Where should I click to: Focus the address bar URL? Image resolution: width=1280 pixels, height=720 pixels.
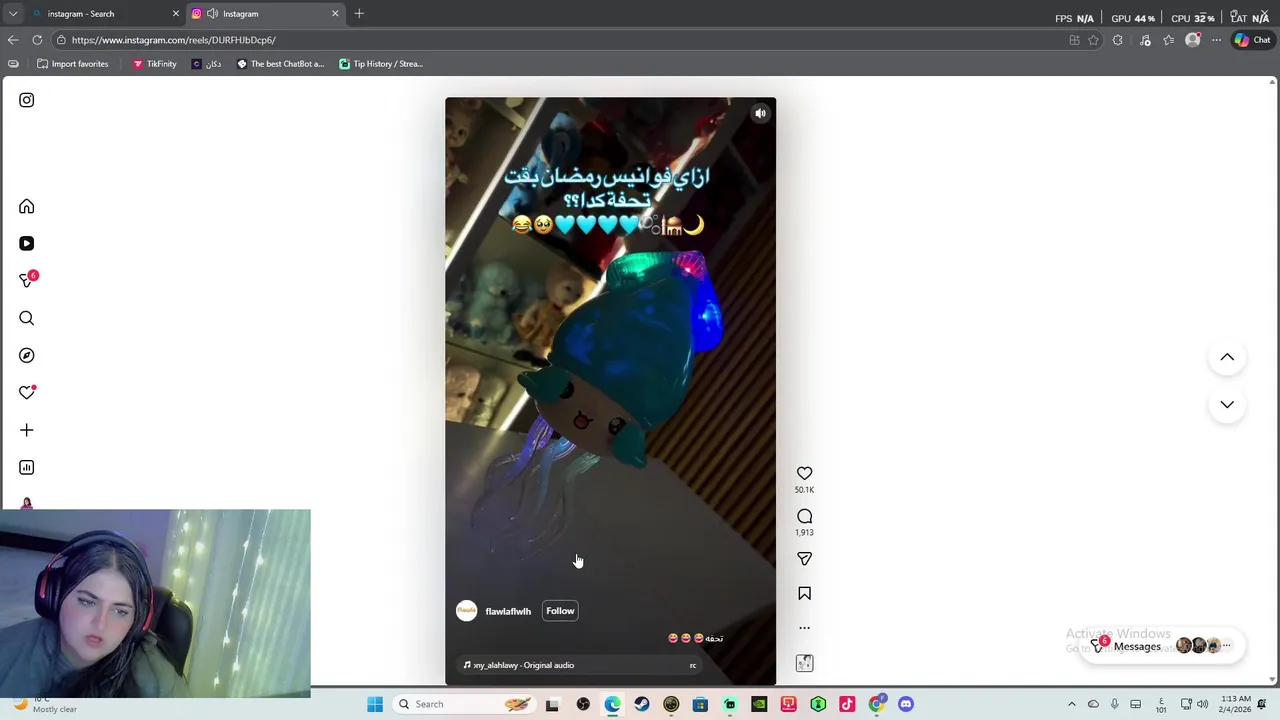pyautogui.click(x=560, y=40)
